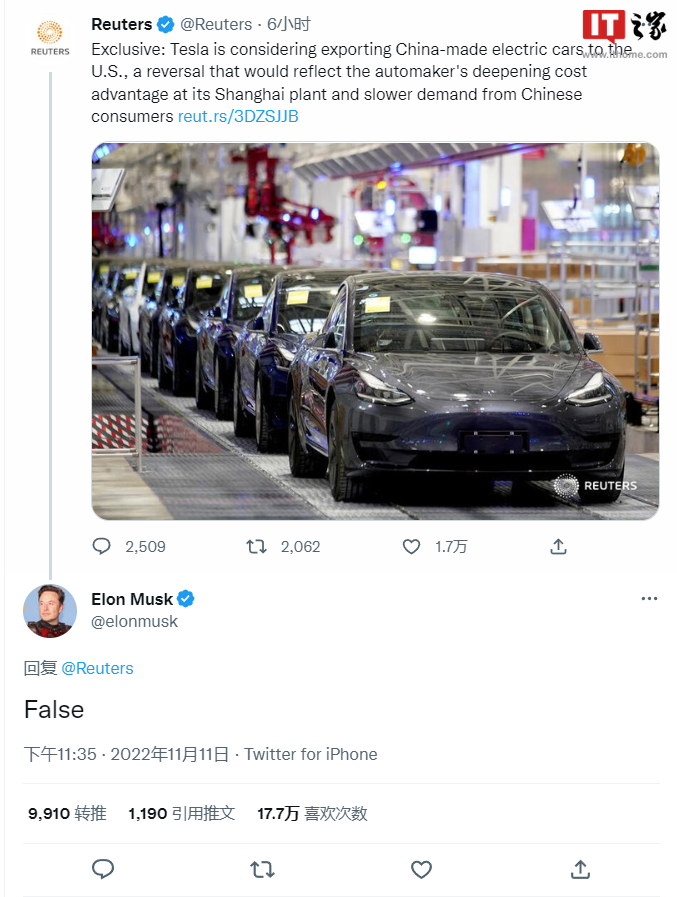Image resolution: width=677 pixels, height=897 pixels.
Task: Enlarge the Tesla factory photo
Action: pos(375,330)
